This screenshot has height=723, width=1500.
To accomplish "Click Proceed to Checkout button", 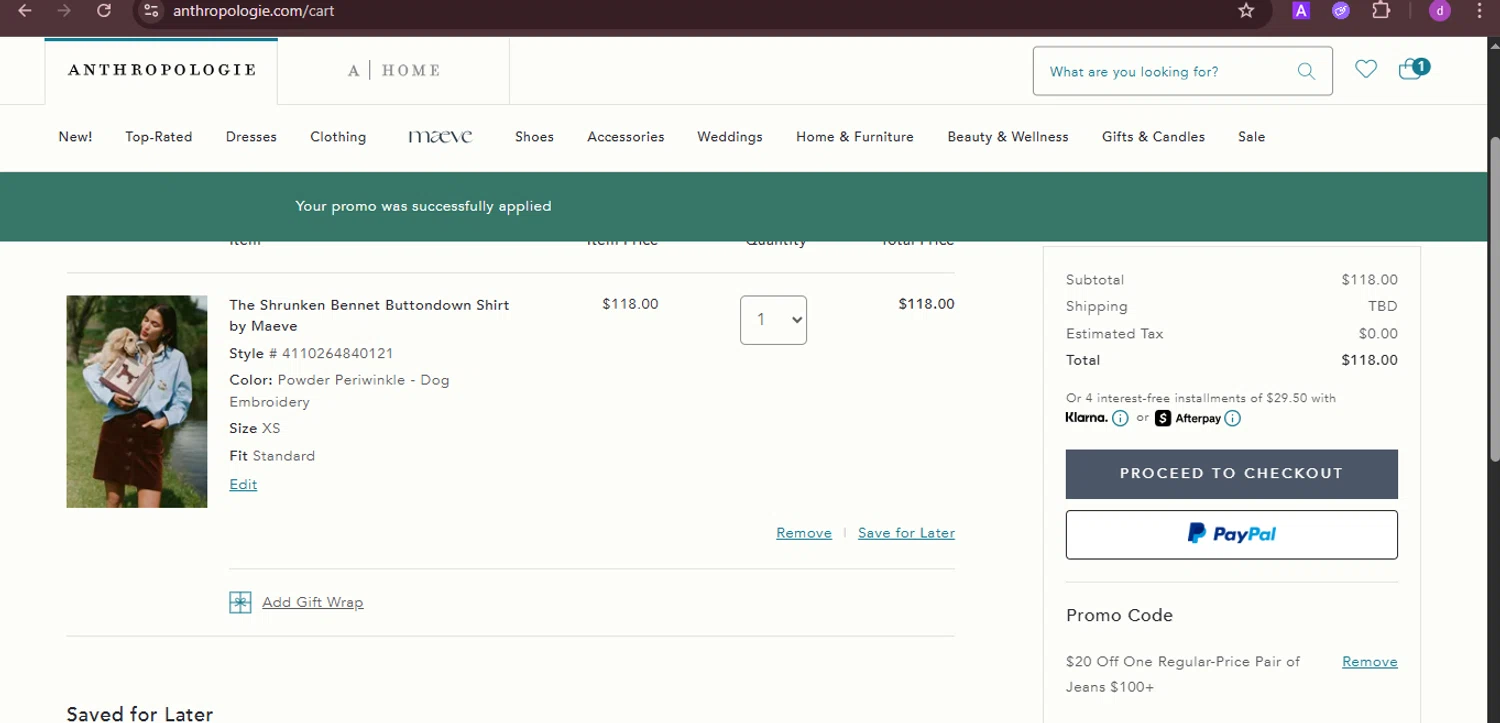I will (x=1231, y=474).
